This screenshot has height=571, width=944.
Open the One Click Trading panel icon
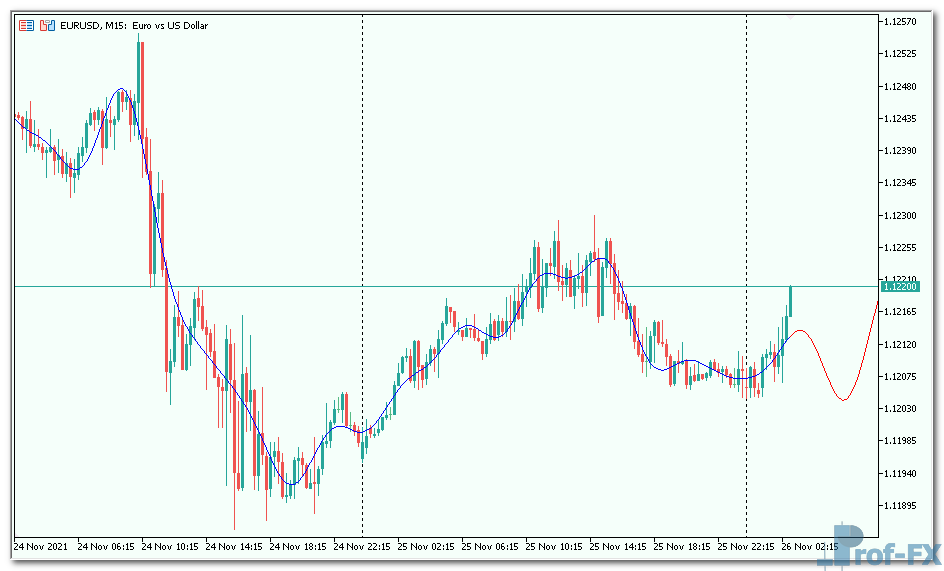27,25
